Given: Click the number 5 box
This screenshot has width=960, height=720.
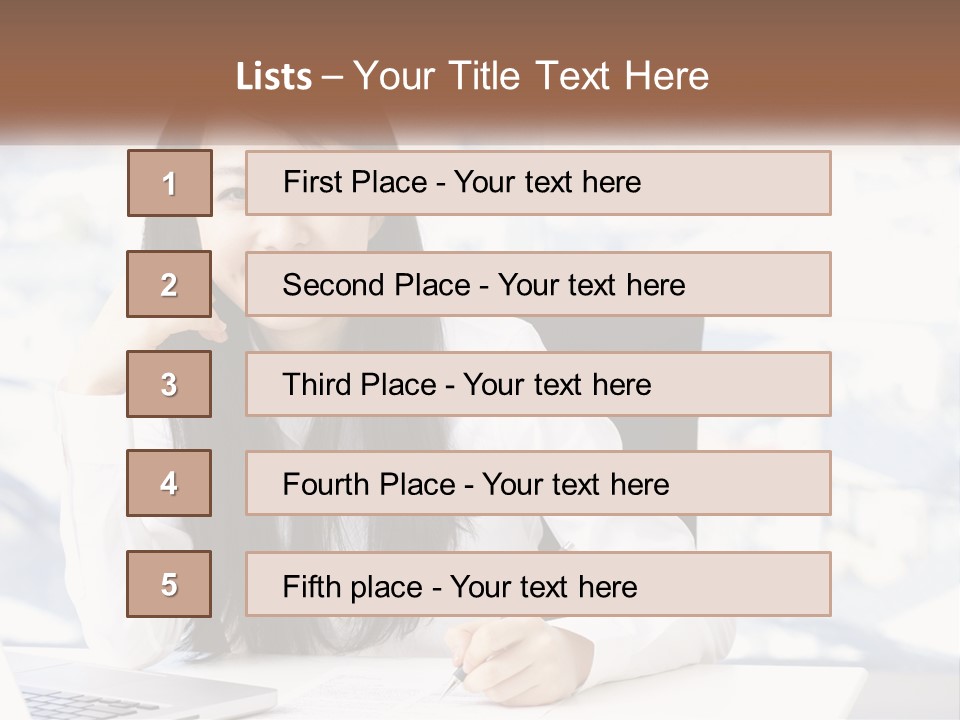Looking at the screenshot, I should click(170, 584).
